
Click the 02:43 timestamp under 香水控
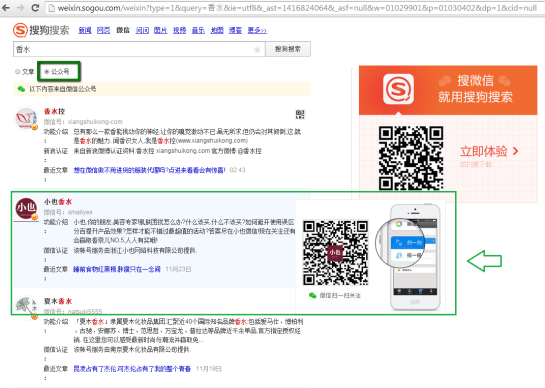[237, 170]
